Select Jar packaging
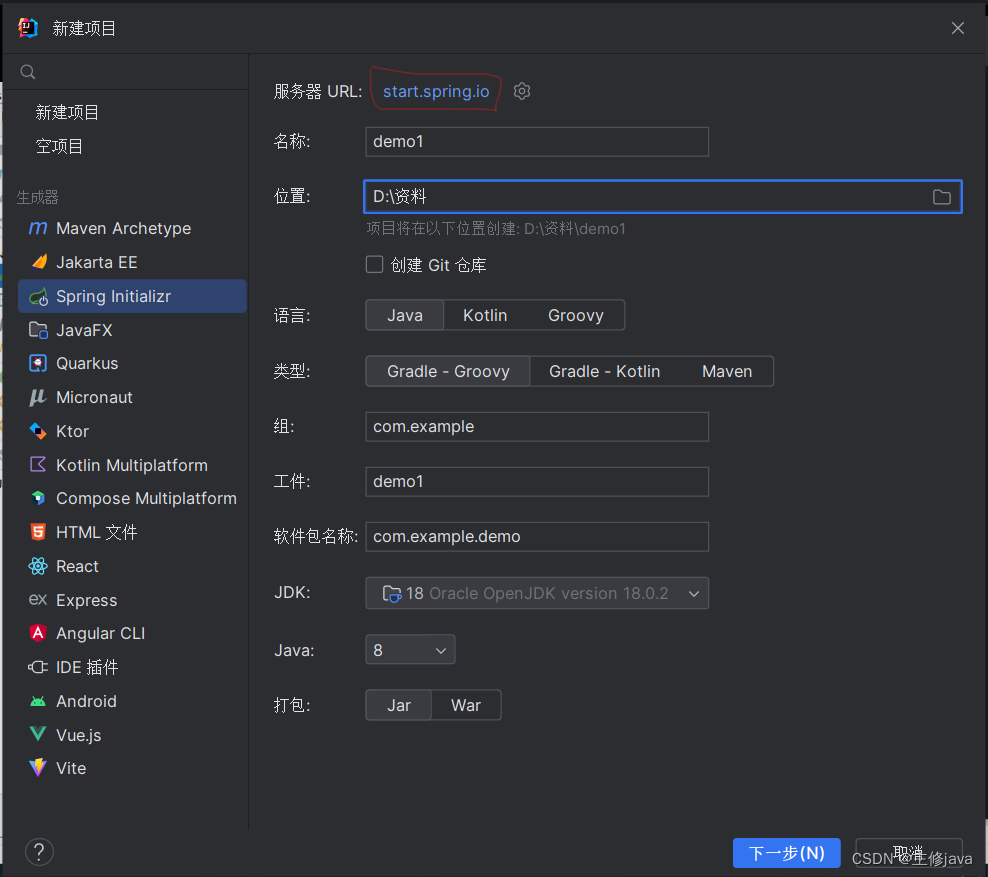This screenshot has width=988, height=877. tap(399, 705)
